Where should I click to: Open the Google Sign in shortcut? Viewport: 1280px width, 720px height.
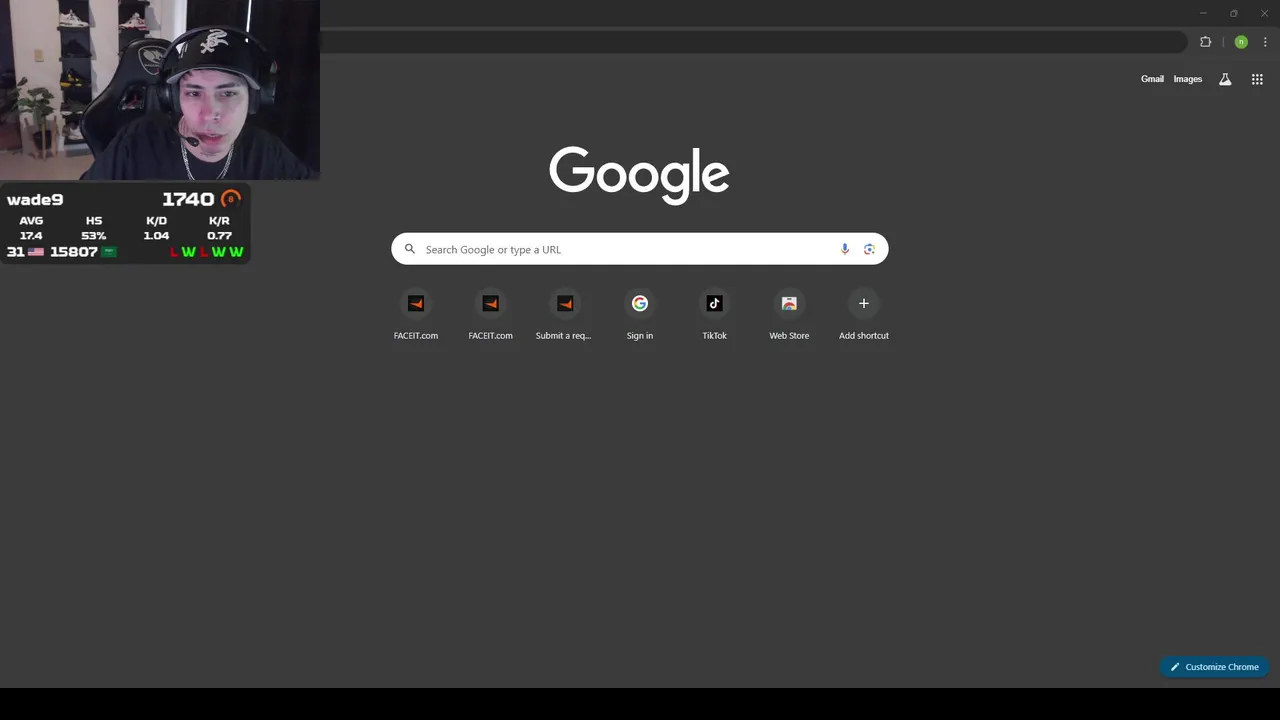pyautogui.click(x=640, y=315)
